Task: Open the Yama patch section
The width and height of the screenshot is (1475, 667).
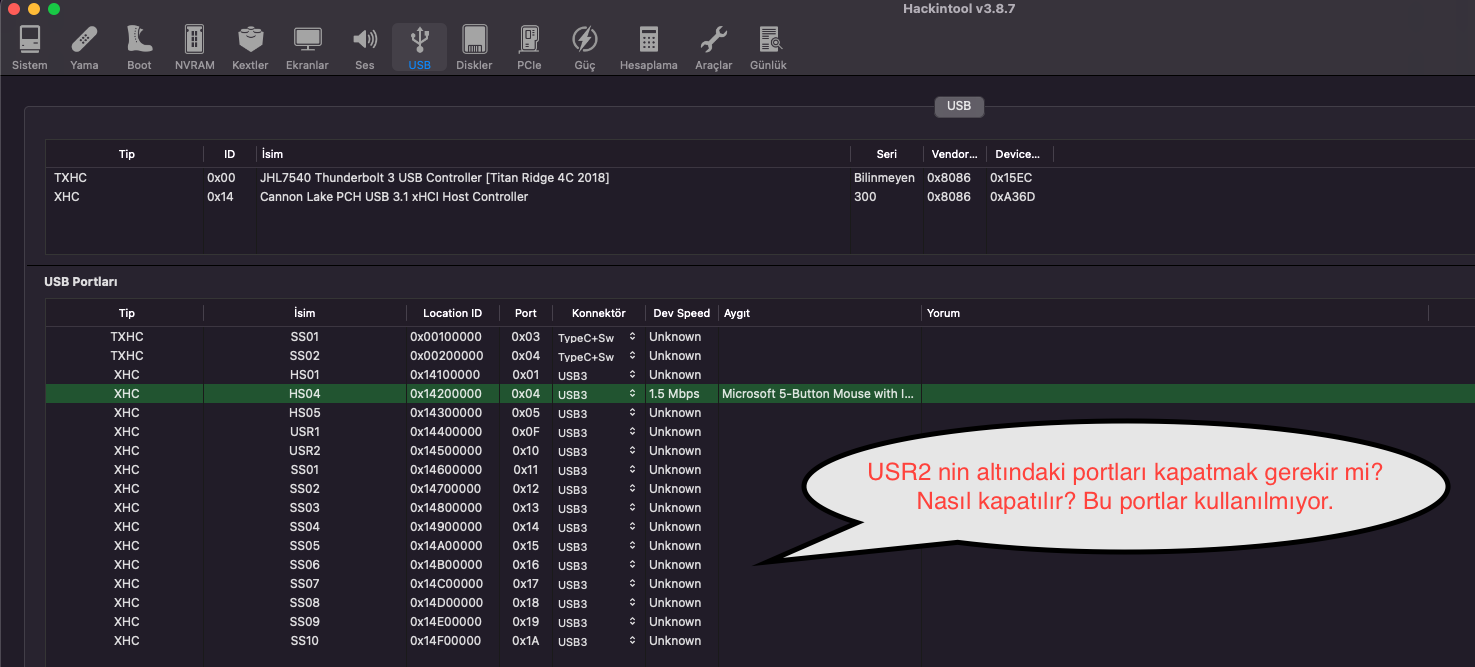Action: (x=84, y=47)
